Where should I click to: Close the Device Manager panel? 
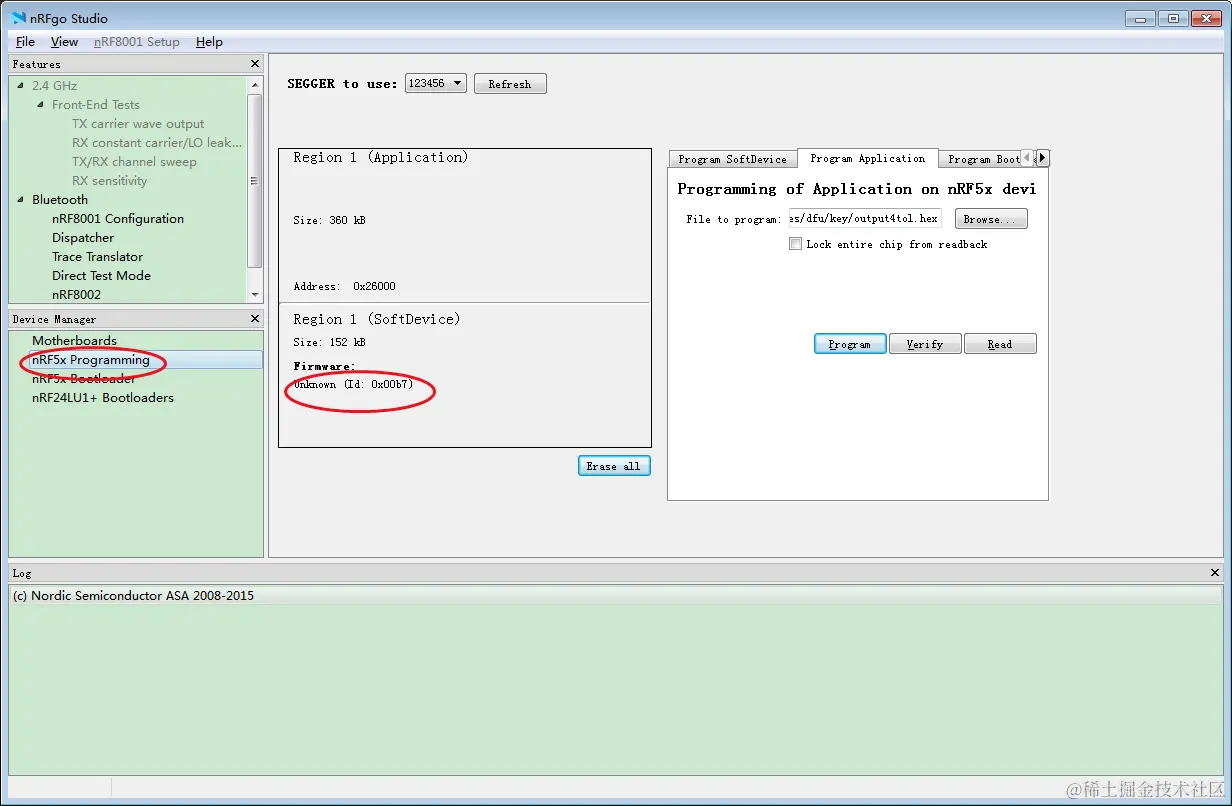tap(254, 319)
